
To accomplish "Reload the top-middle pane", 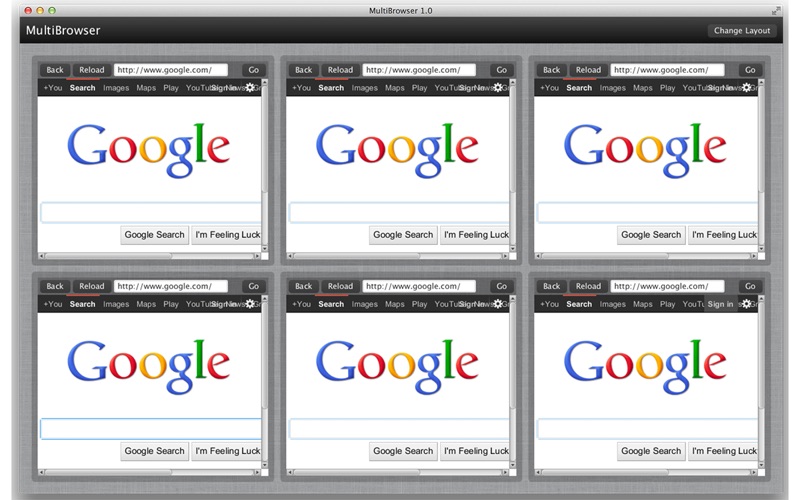I will 340,70.
